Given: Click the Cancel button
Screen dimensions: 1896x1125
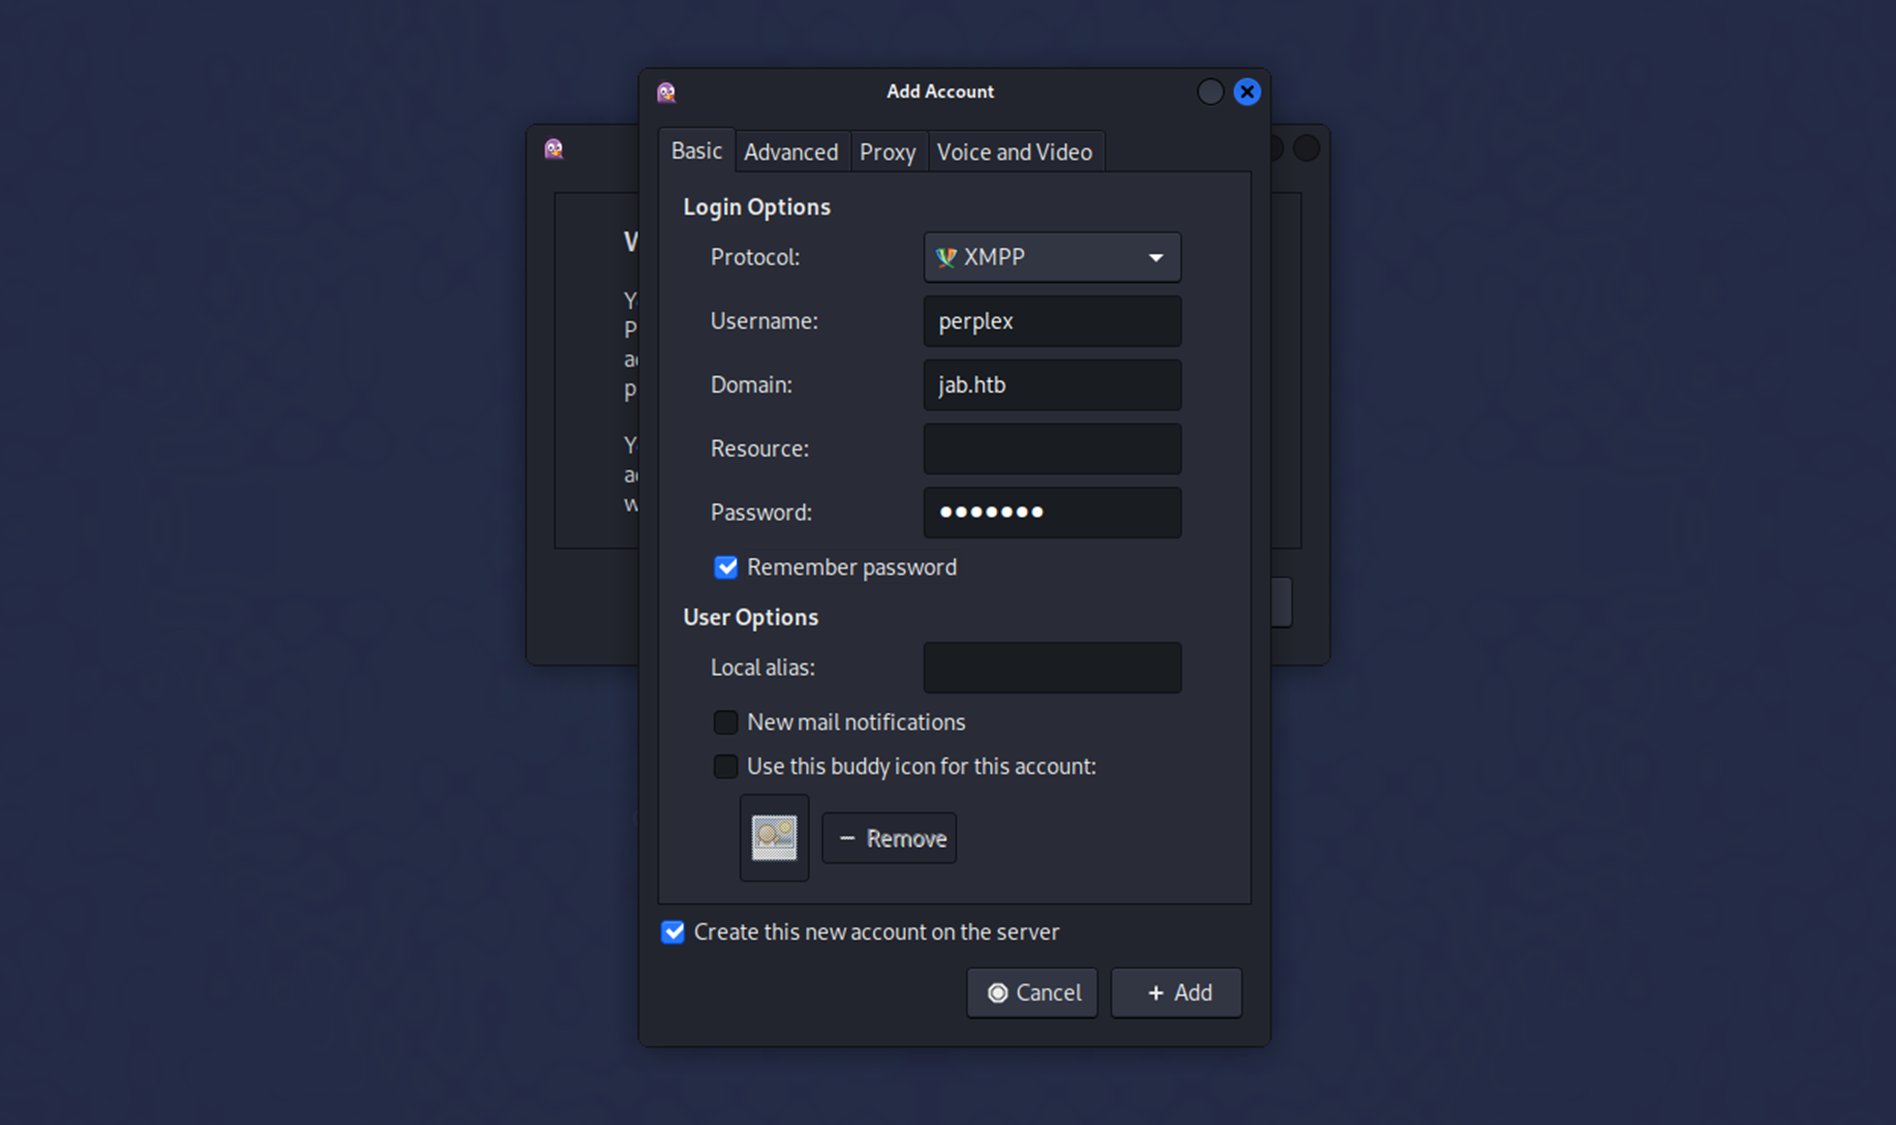Looking at the screenshot, I should (x=1032, y=992).
